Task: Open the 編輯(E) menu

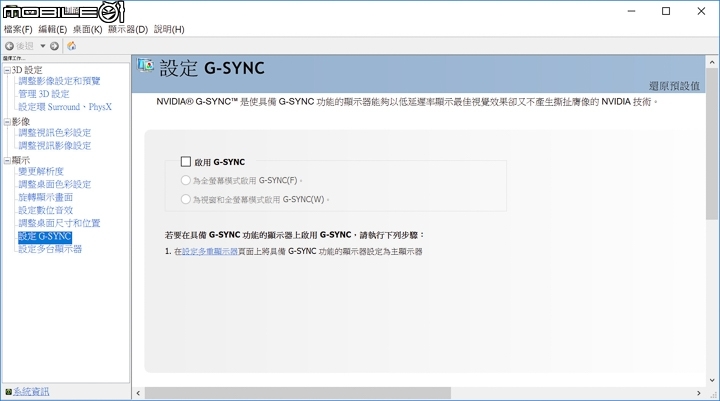Action: coord(52,29)
